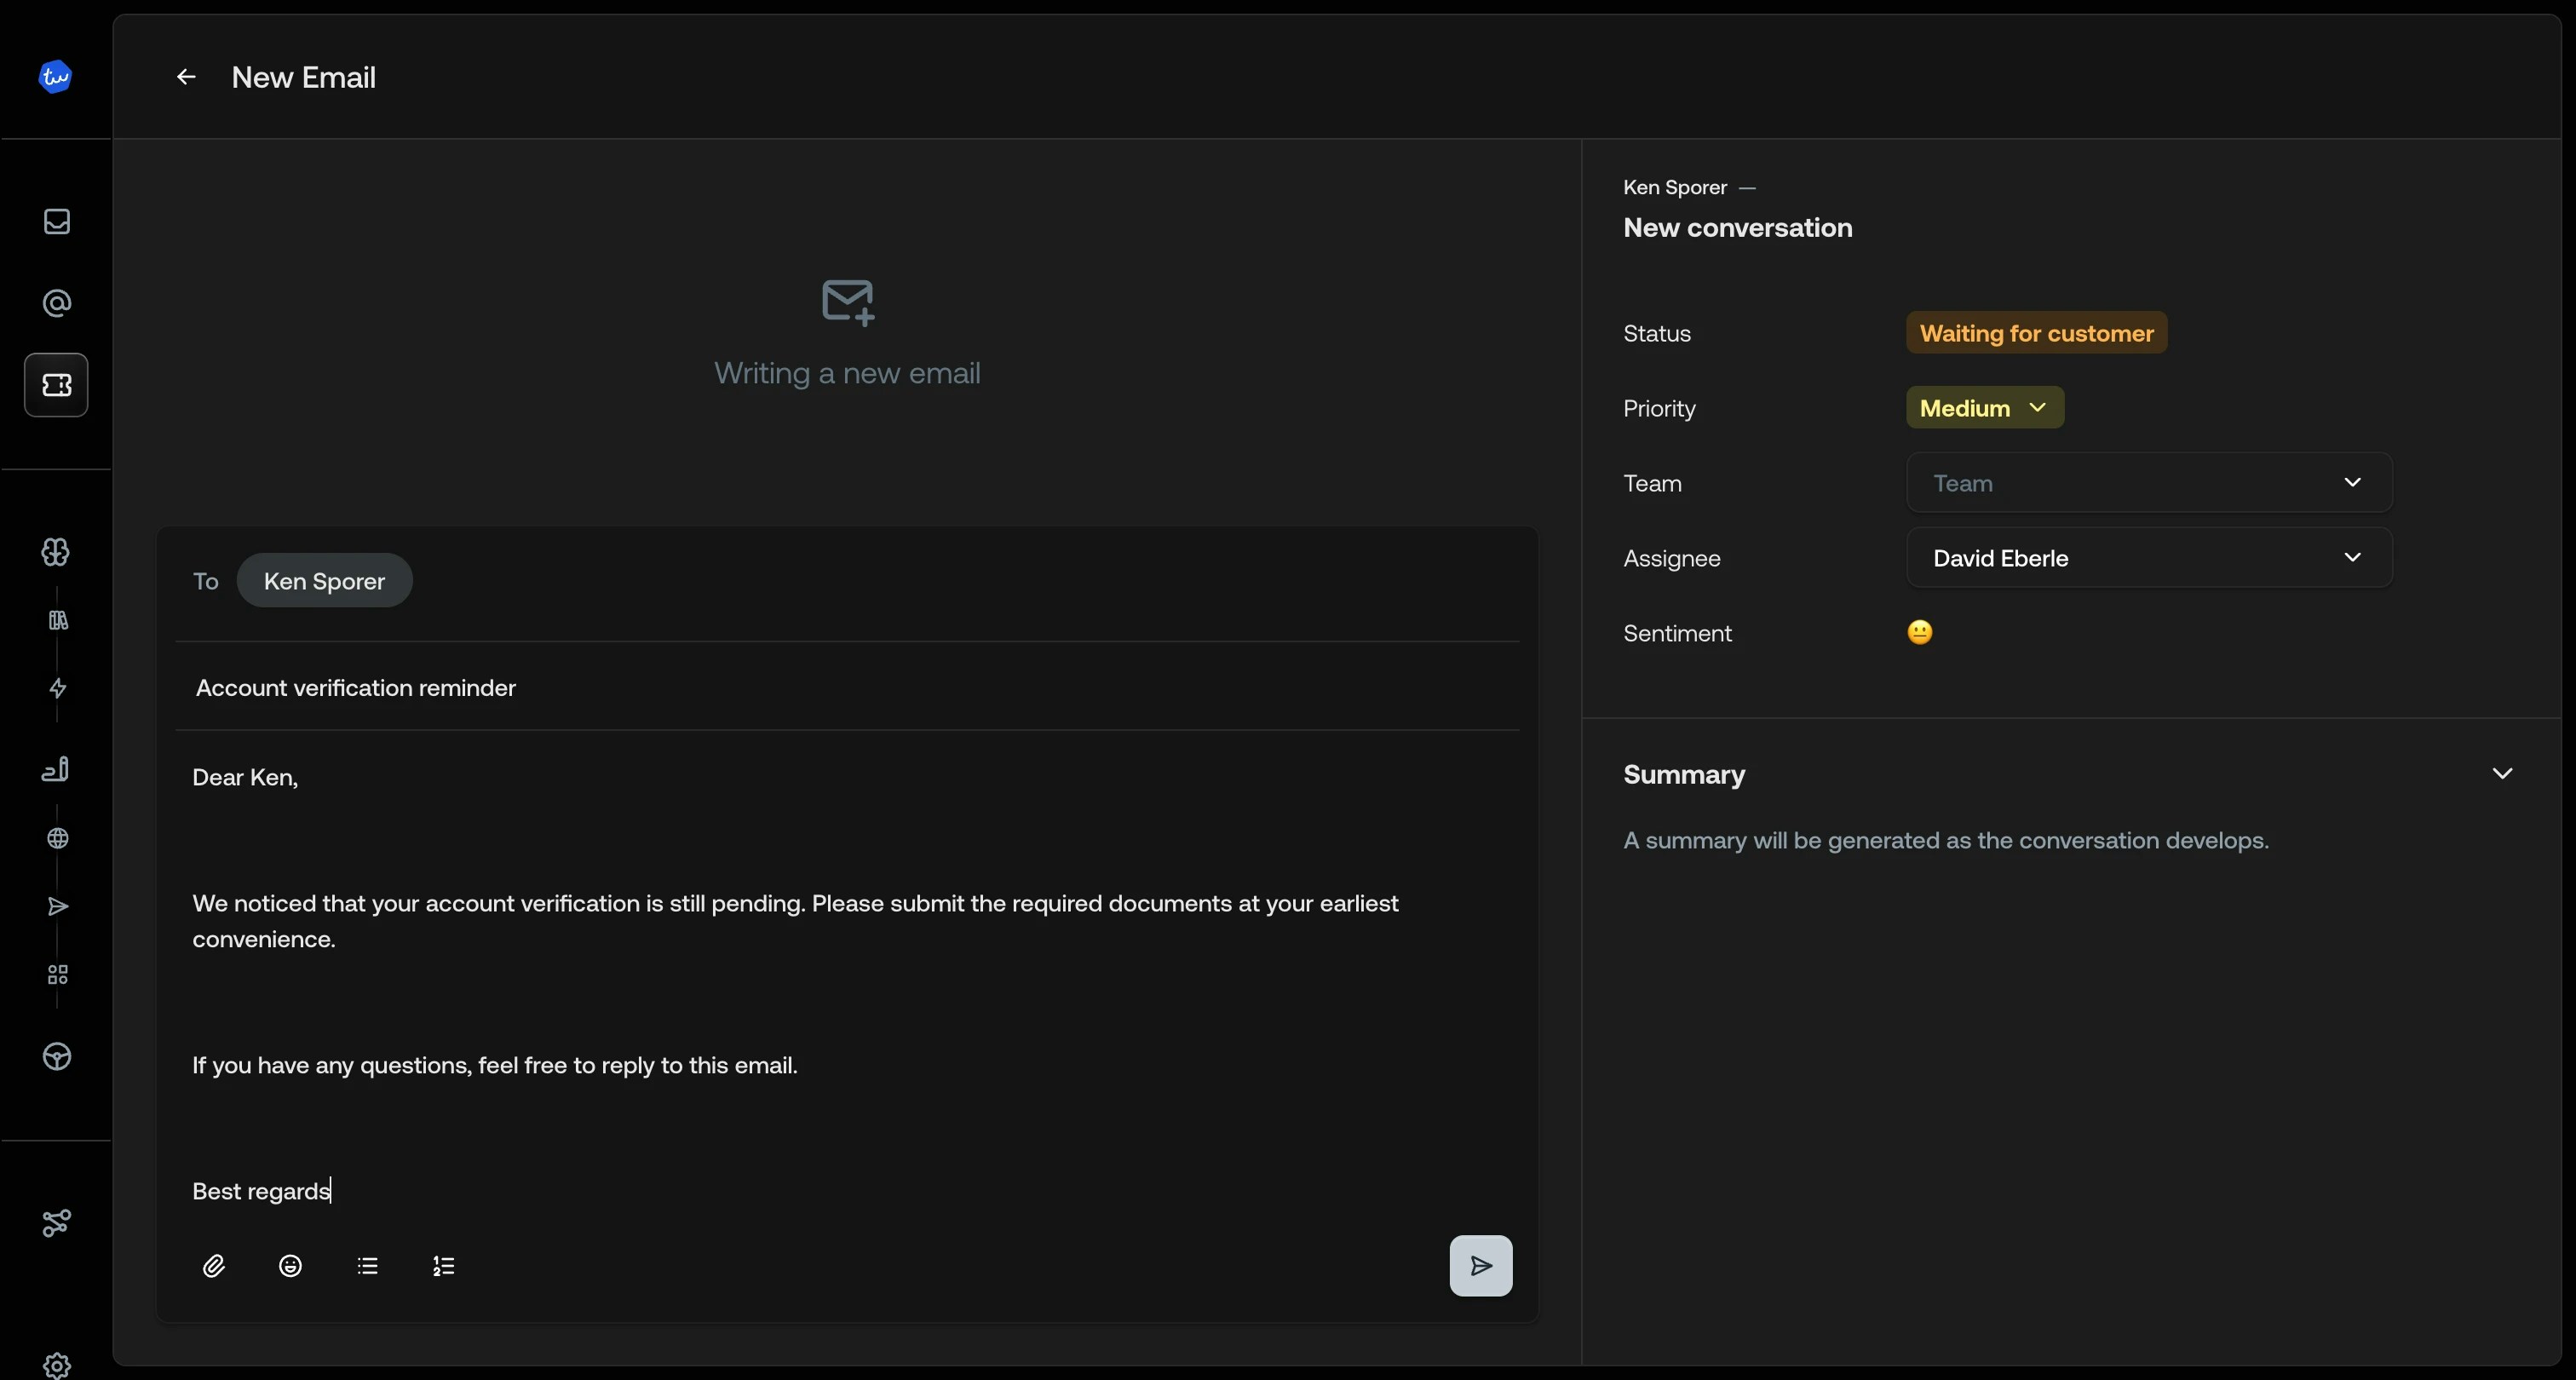Change the neutral sentiment emoji

[x=1920, y=632]
